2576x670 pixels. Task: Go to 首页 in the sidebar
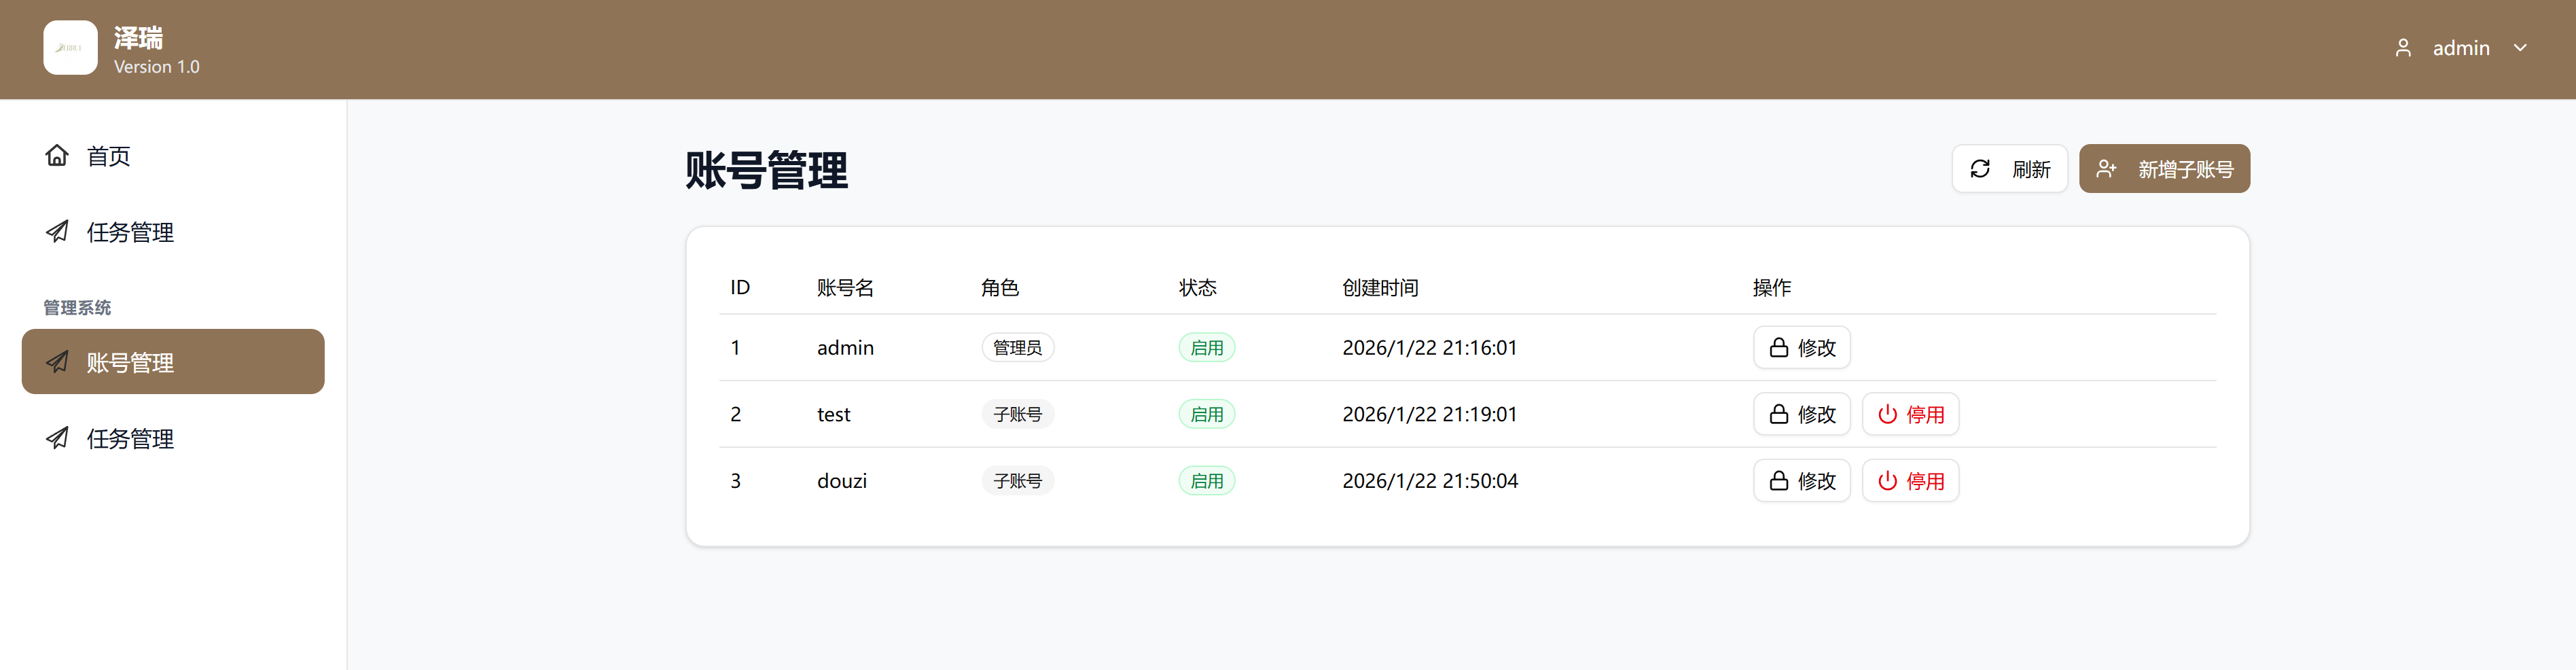[108, 156]
